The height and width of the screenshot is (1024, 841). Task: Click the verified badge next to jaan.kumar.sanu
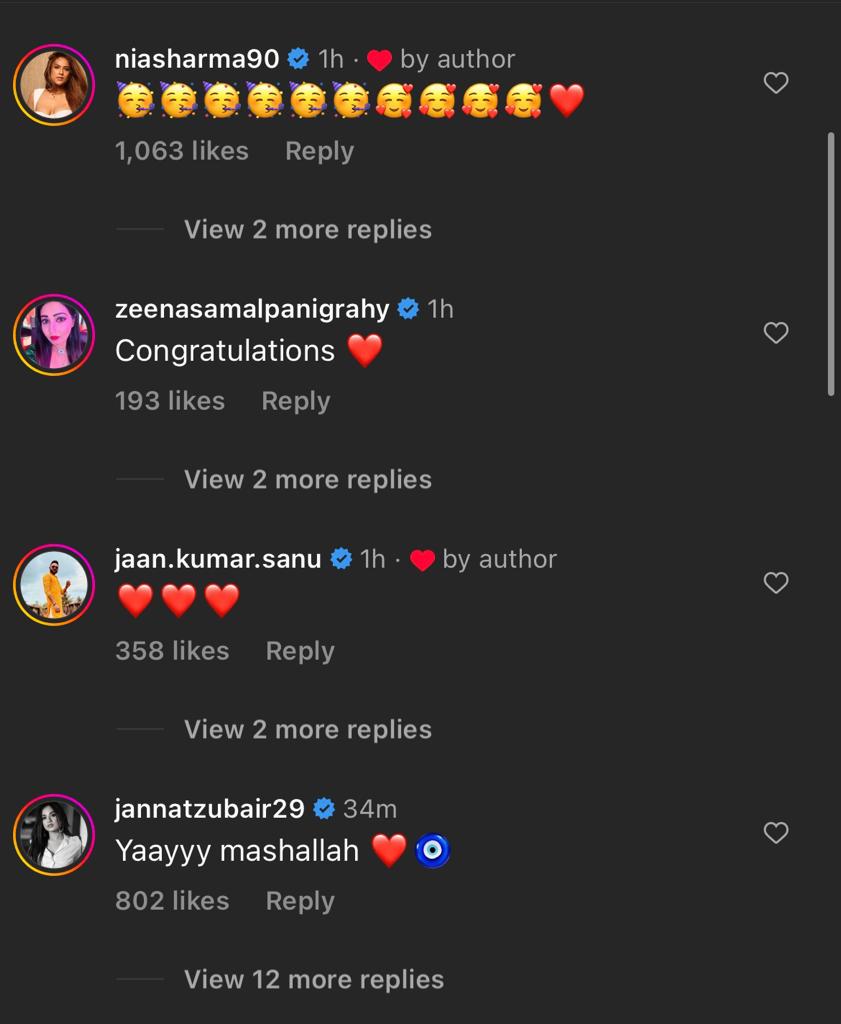pos(341,559)
